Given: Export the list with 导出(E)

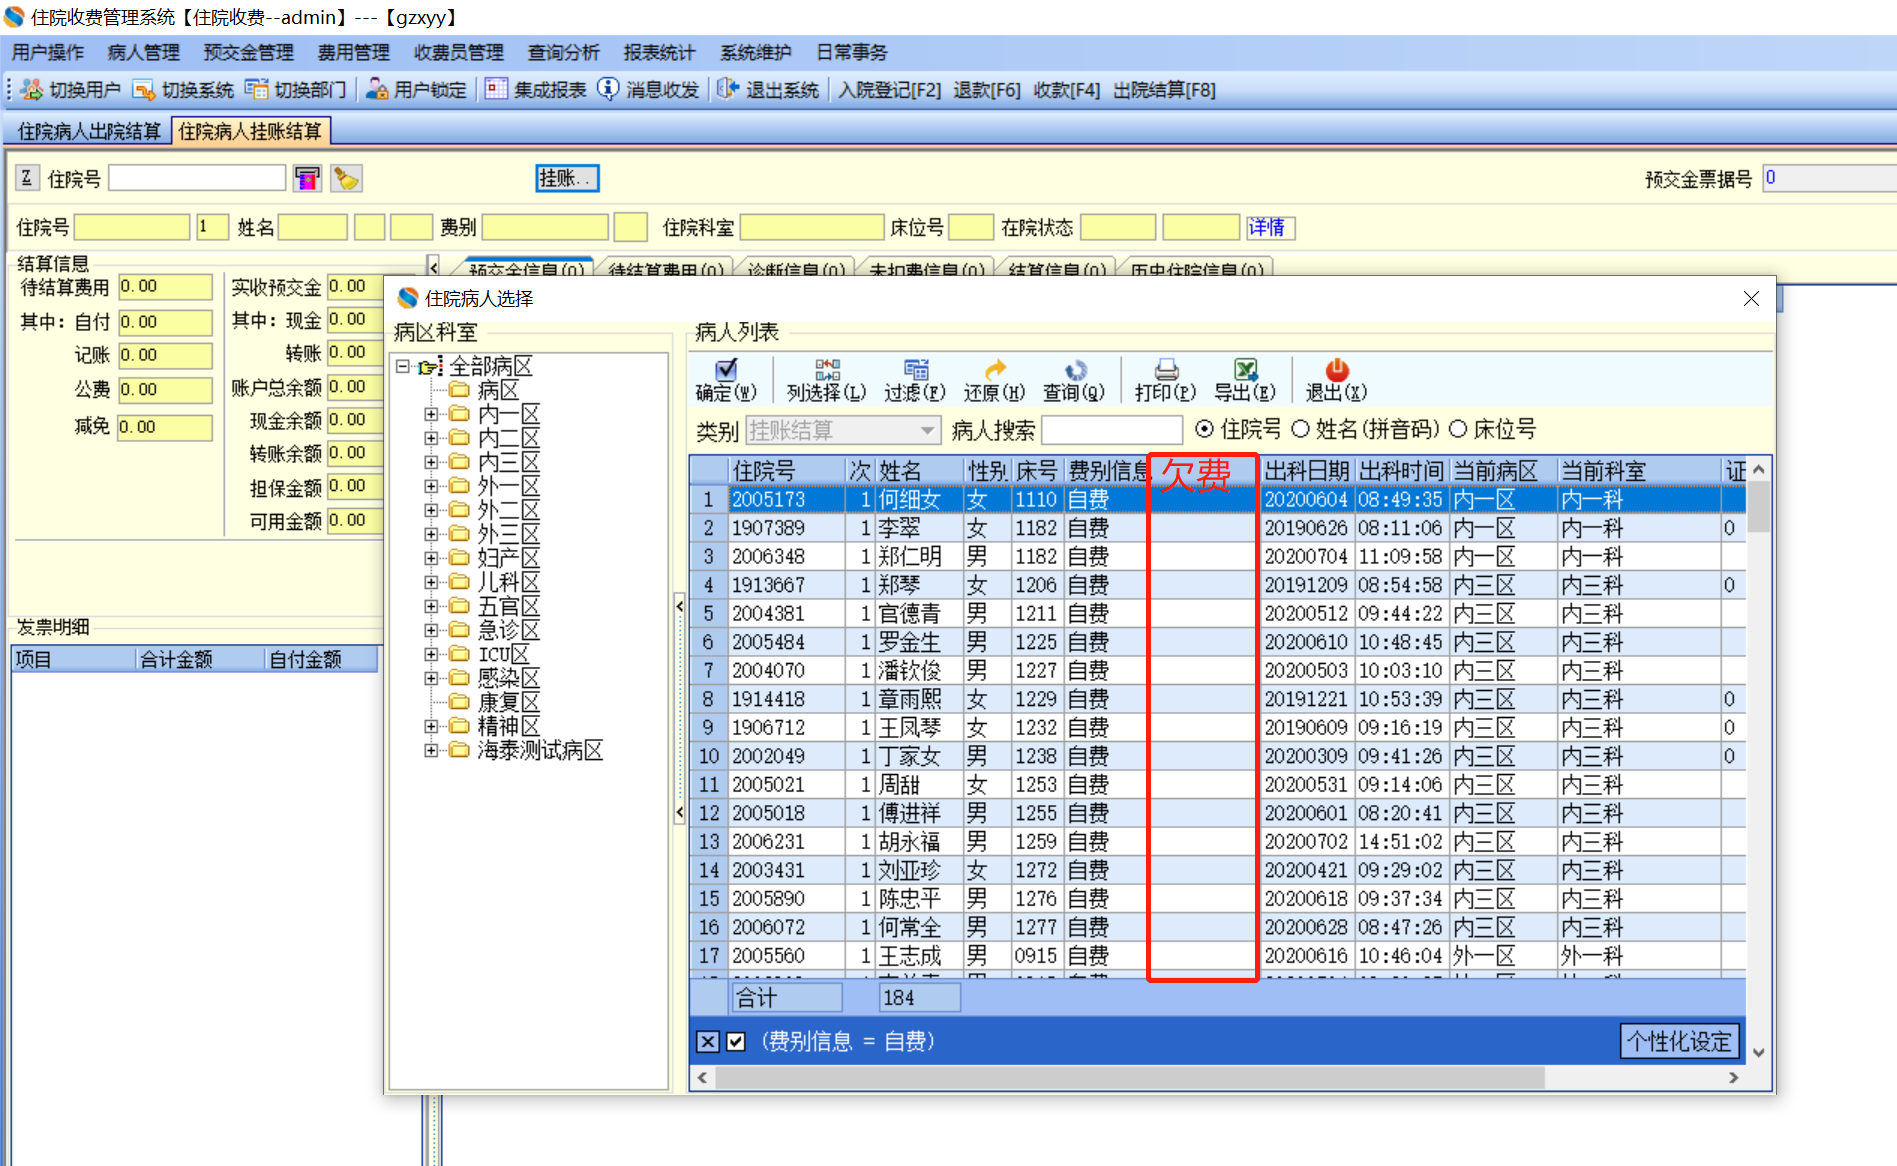Looking at the screenshot, I should (x=1245, y=380).
